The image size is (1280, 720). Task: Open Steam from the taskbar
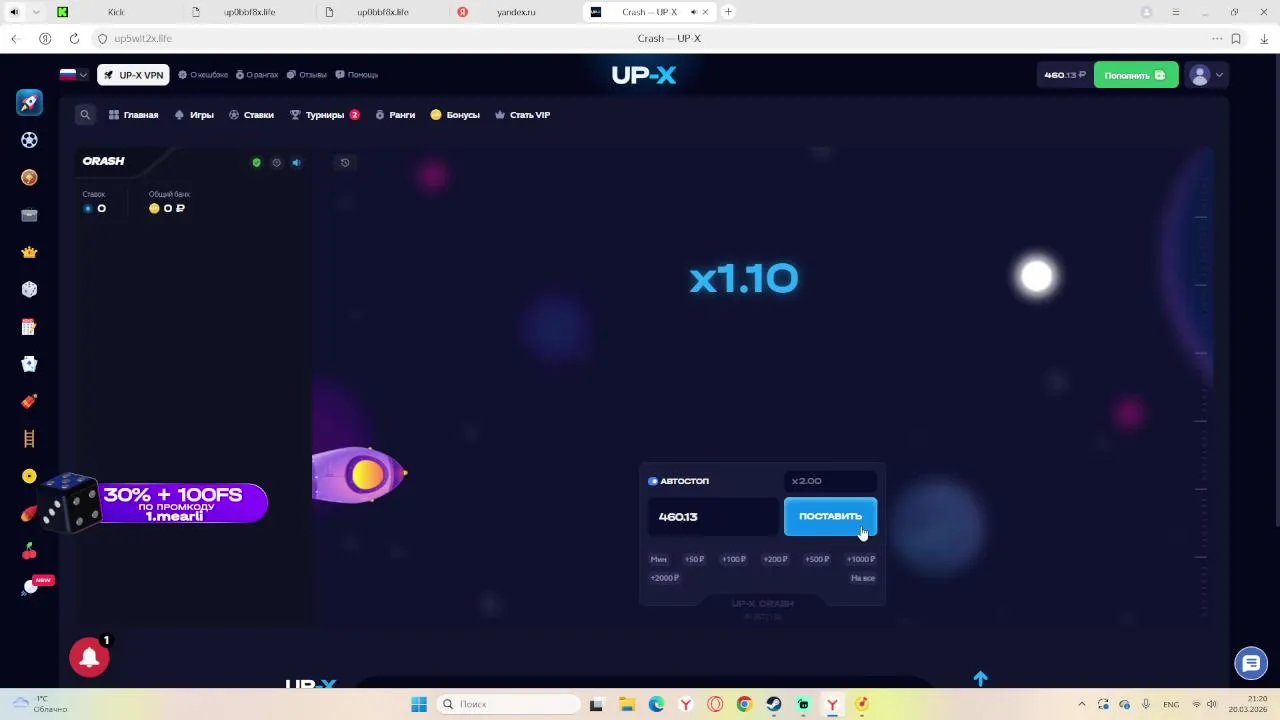pyautogui.click(x=774, y=704)
